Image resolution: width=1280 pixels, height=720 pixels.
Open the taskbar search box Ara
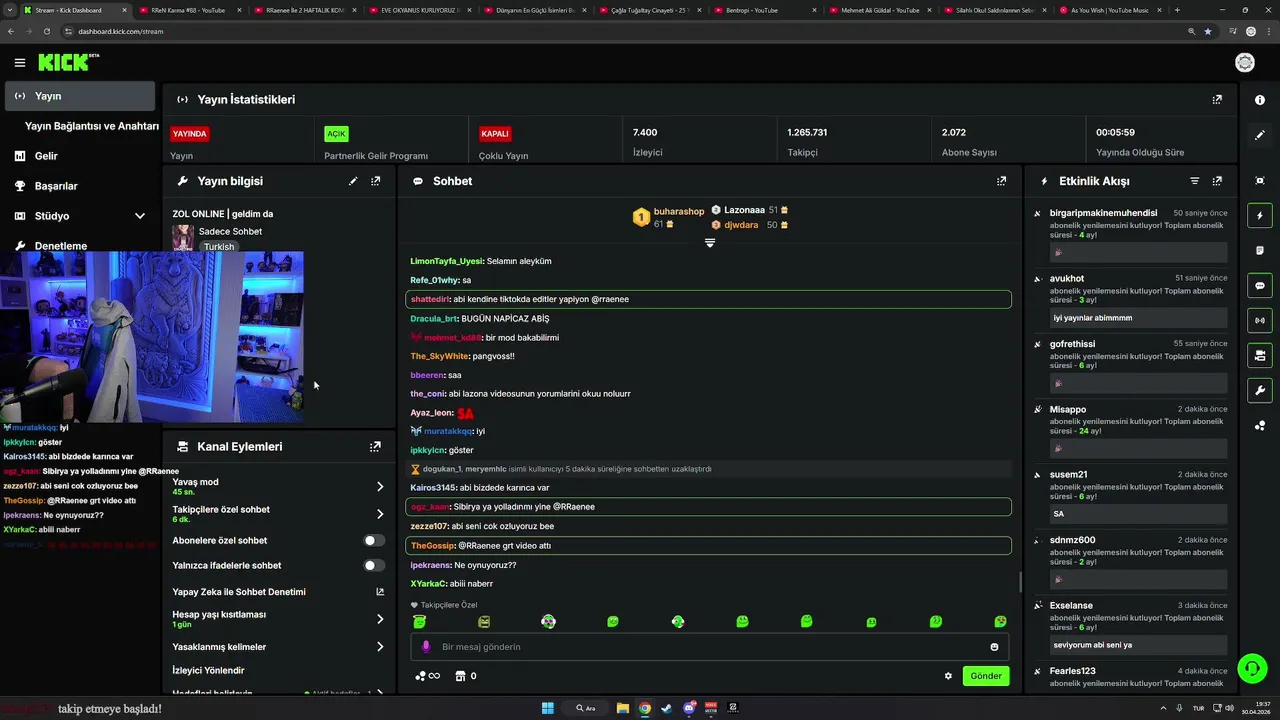click(x=586, y=708)
